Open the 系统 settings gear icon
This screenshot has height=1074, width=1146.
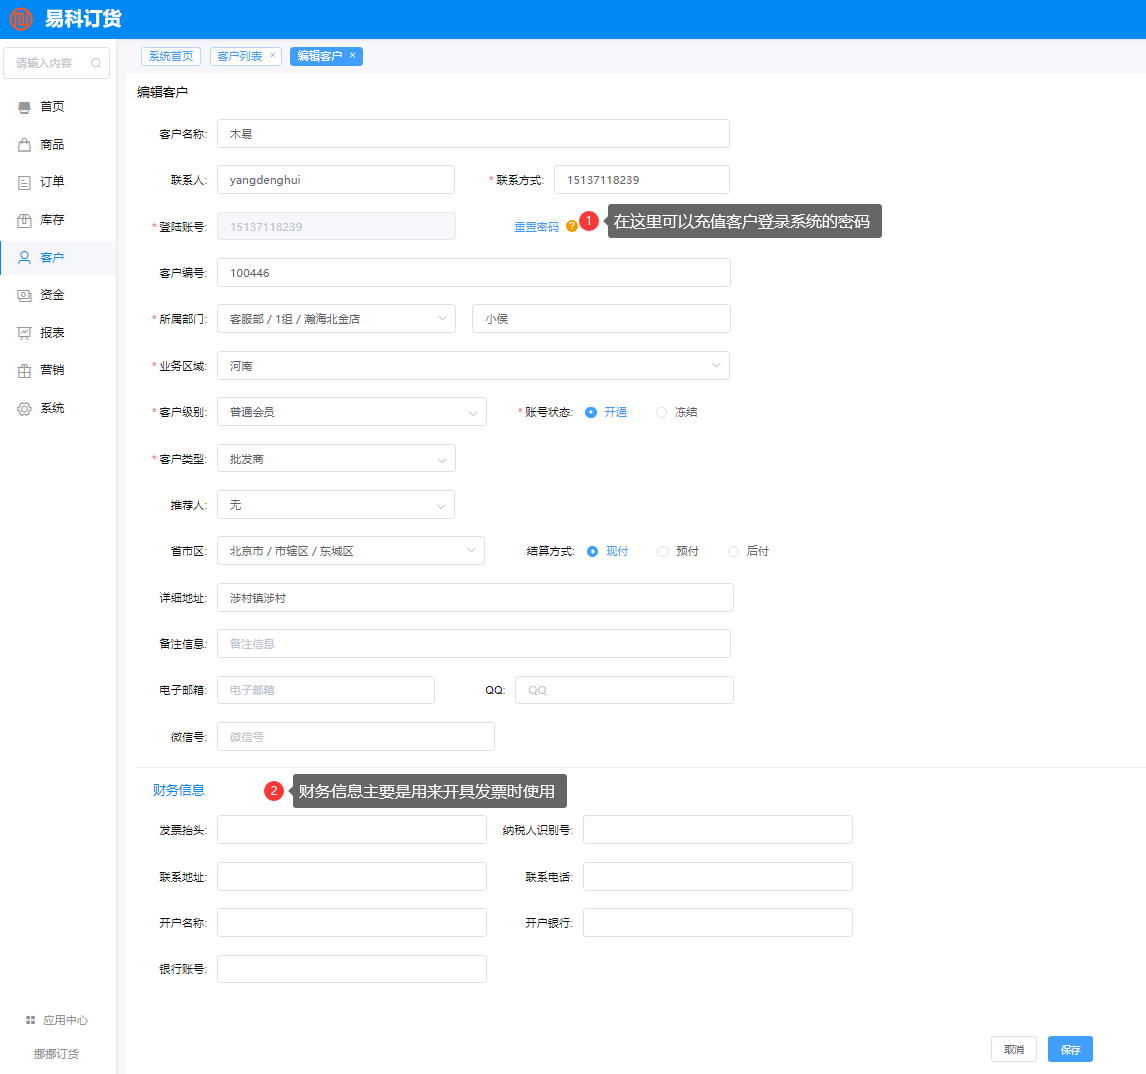pos(25,408)
